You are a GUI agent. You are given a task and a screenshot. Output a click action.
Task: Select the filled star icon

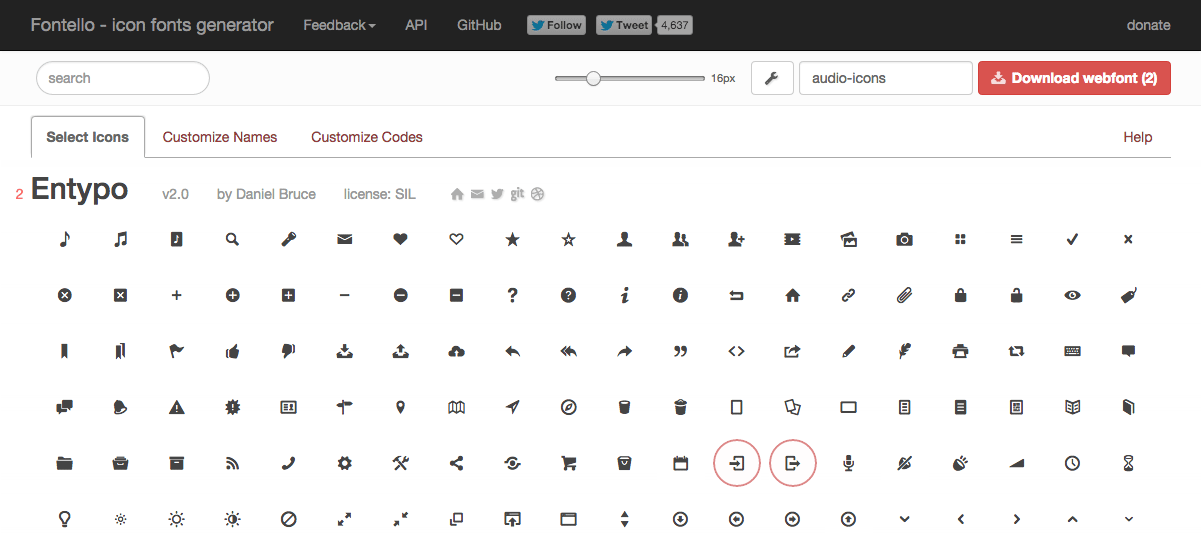pyautogui.click(x=513, y=239)
